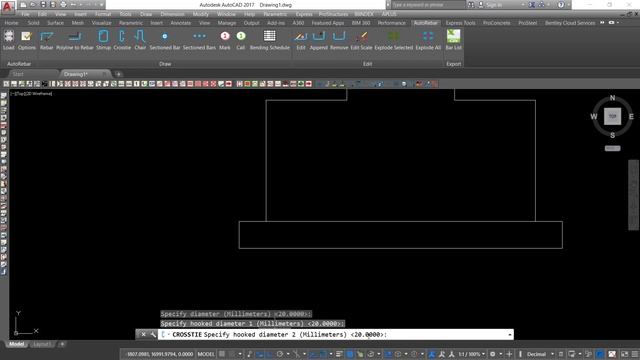Close the command line with the X
This screenshot has height=360, width=640.
143,334
